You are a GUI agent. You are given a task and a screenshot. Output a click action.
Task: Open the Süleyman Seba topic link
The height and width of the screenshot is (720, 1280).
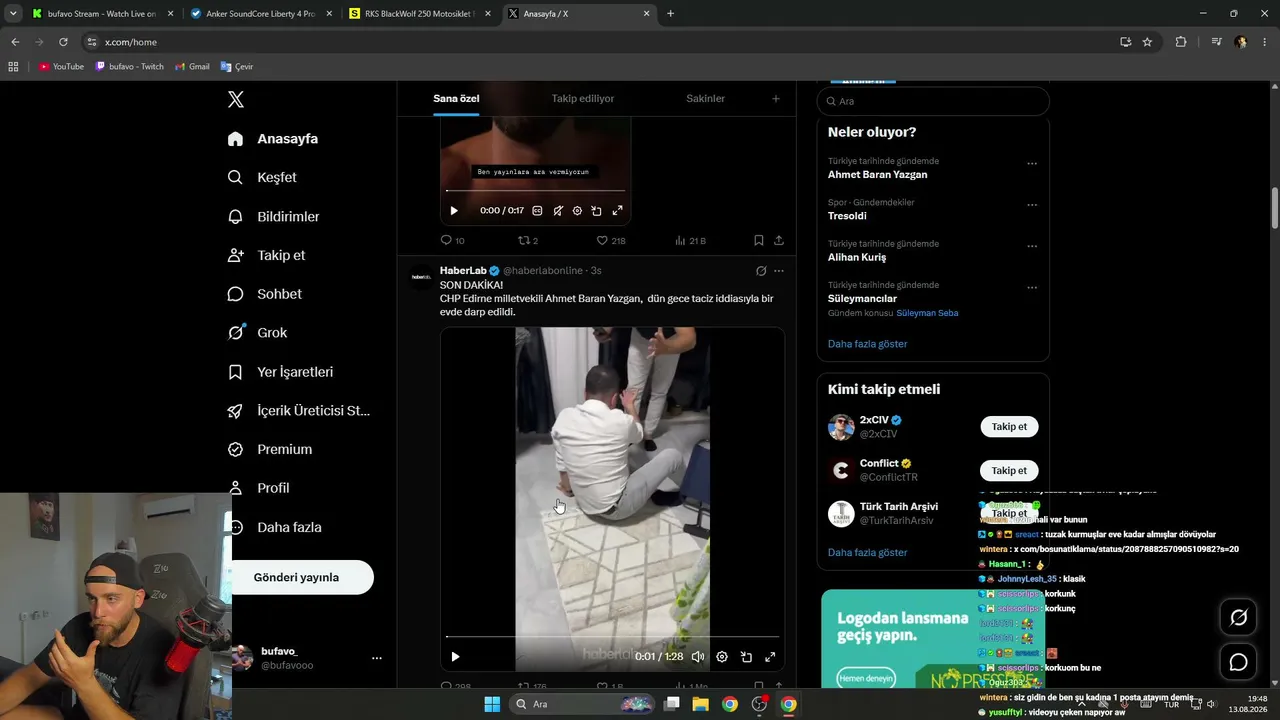click(927, 313)
